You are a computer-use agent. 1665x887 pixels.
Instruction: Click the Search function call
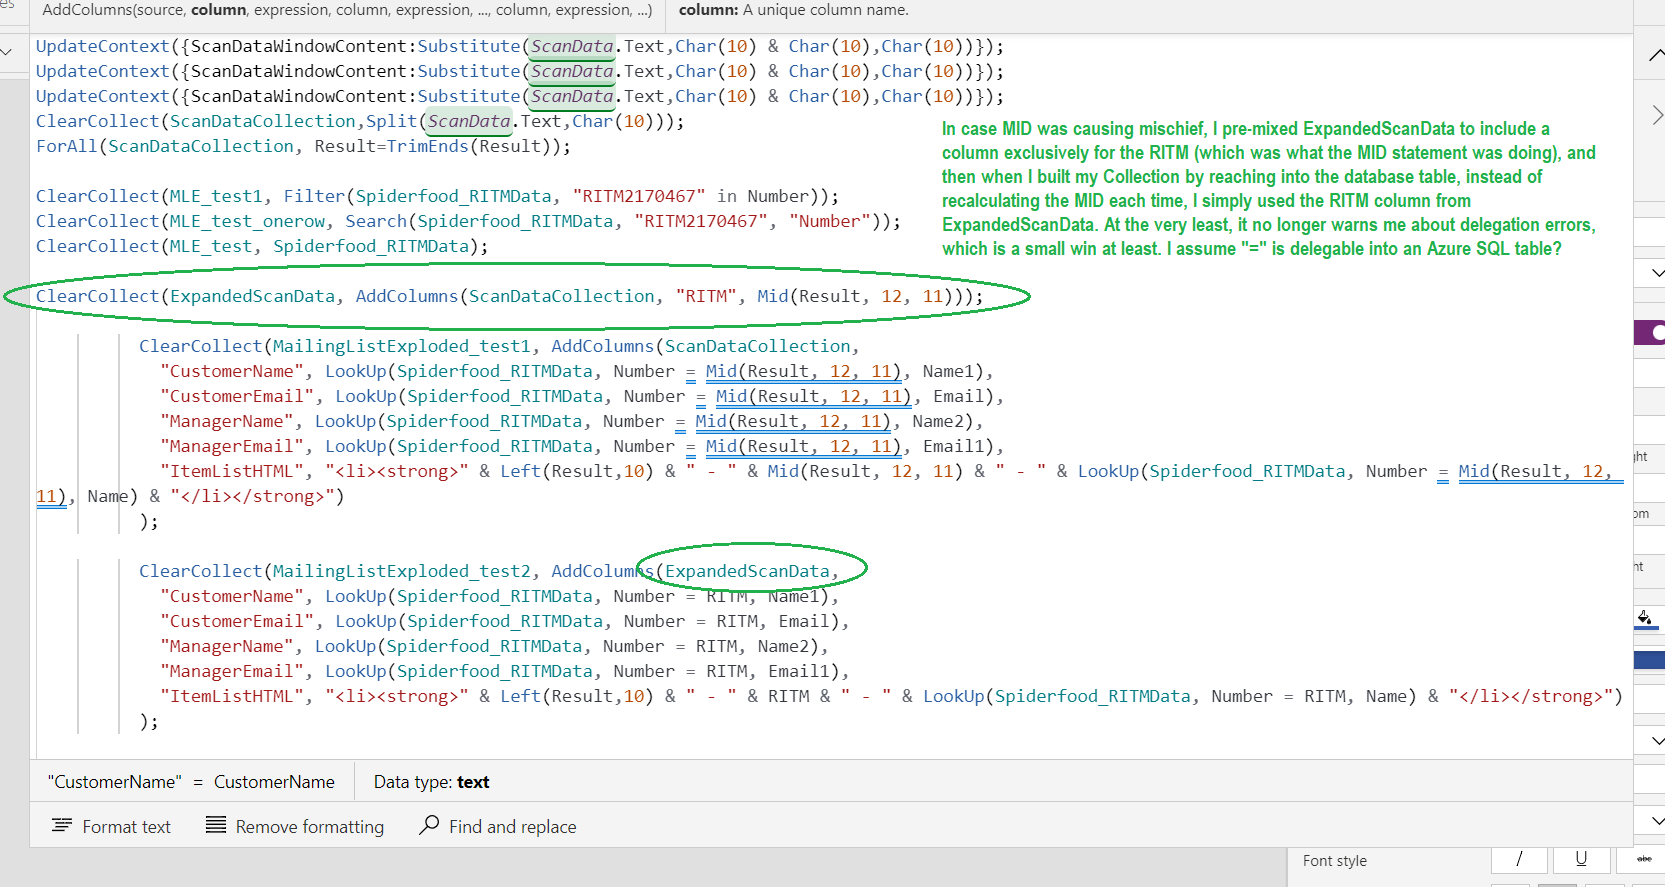click(376, 221)
